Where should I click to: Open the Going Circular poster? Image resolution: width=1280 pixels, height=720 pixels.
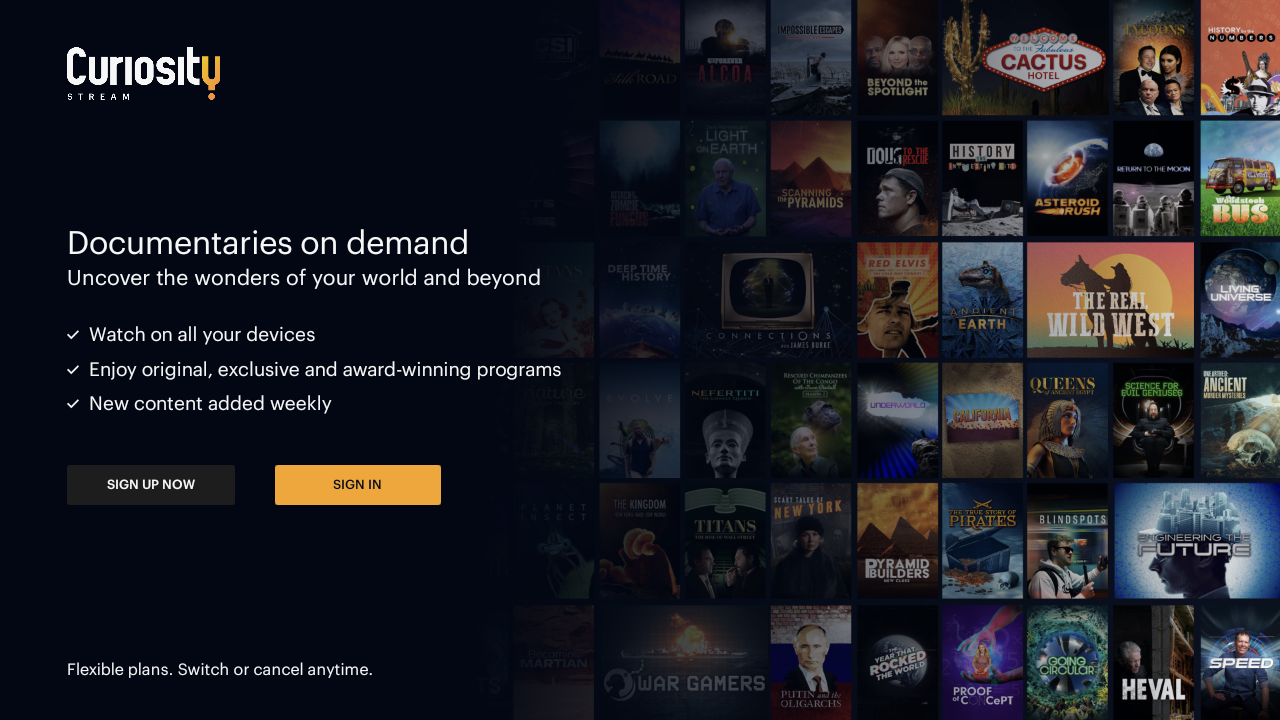(x=1068, y=662)
